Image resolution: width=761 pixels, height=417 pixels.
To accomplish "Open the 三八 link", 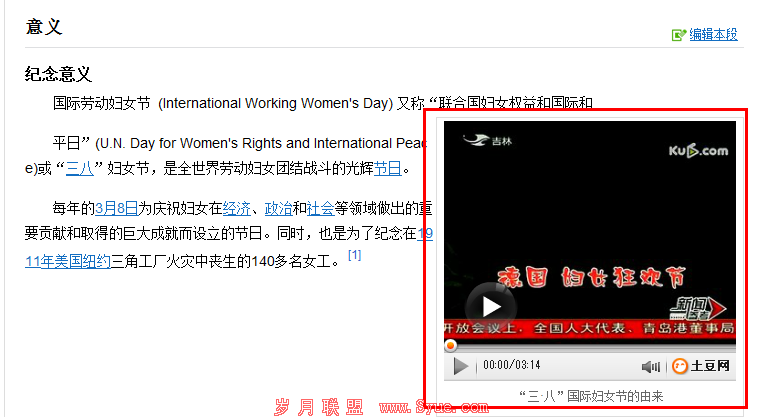I will pos(79,168).
